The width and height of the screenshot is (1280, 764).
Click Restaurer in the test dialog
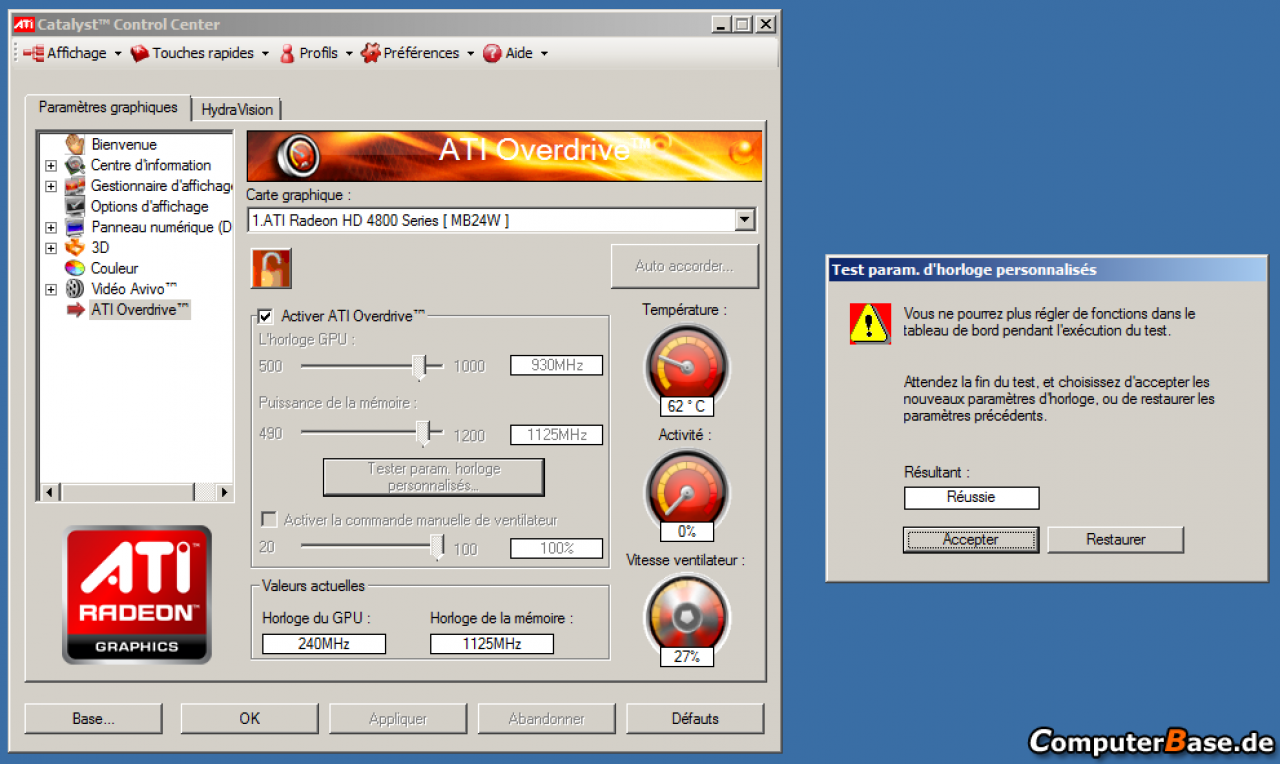(1116, 539)
